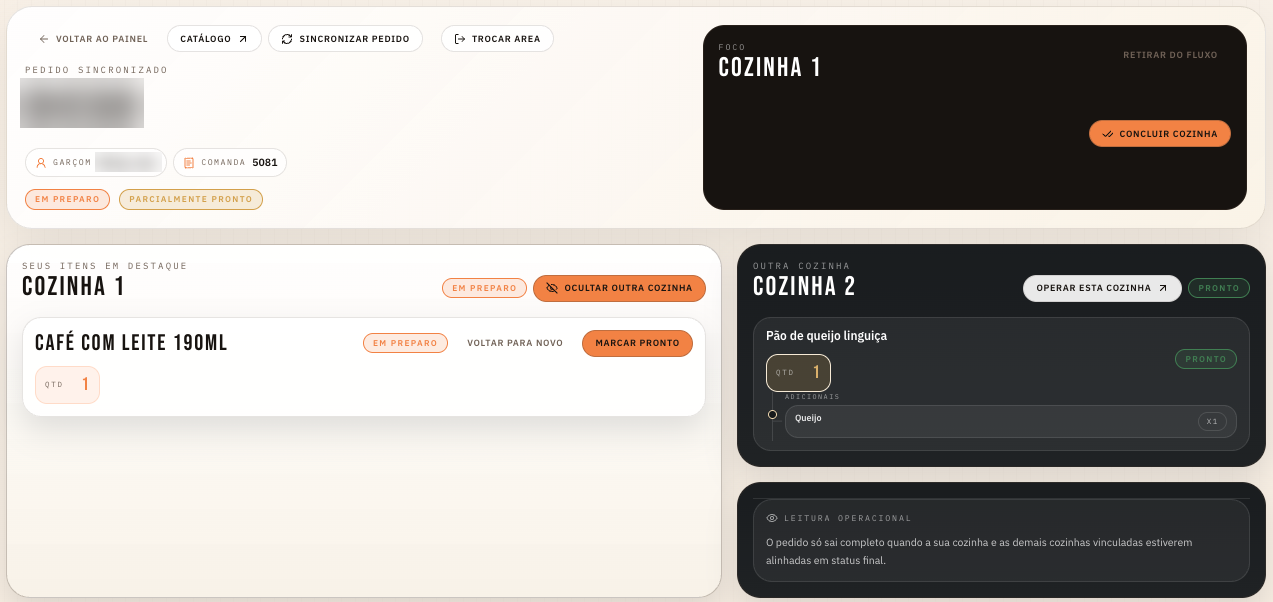Image resolution: width=1273 pixels, height=602 pixels.
Task: Click the X1 quantity pill on Queijo
Action: tap(1212, 422)
